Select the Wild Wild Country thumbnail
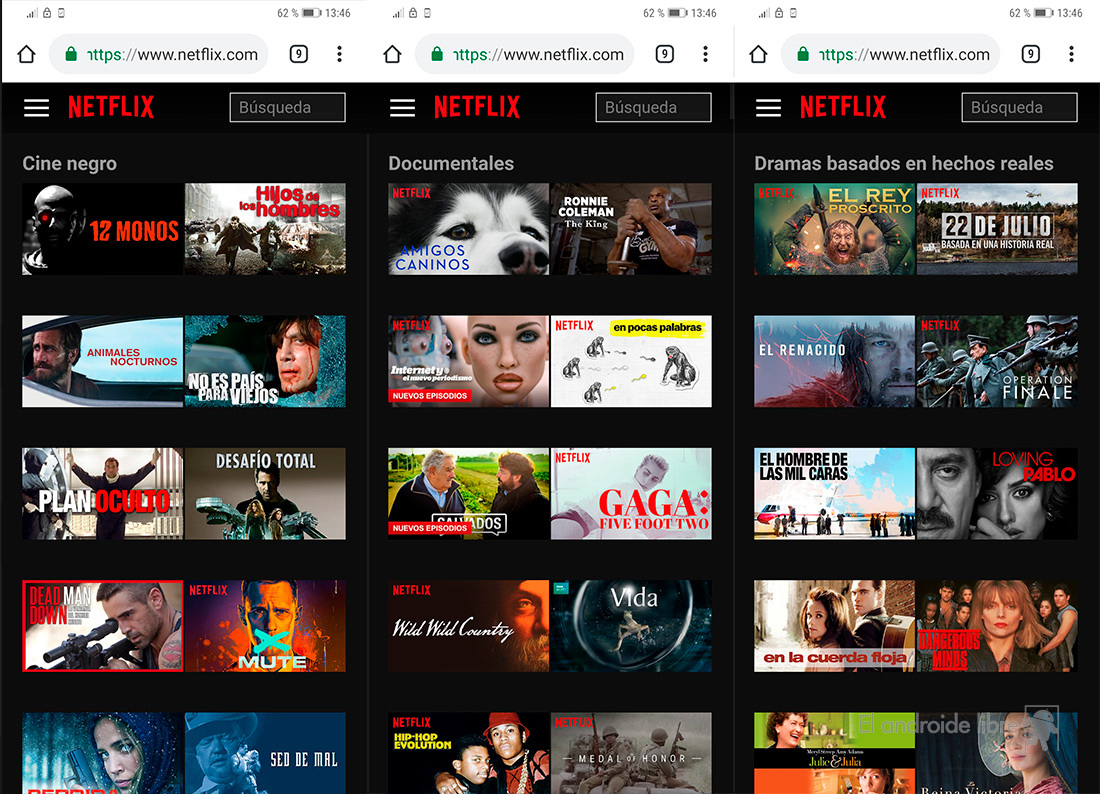 coord(468,626)
